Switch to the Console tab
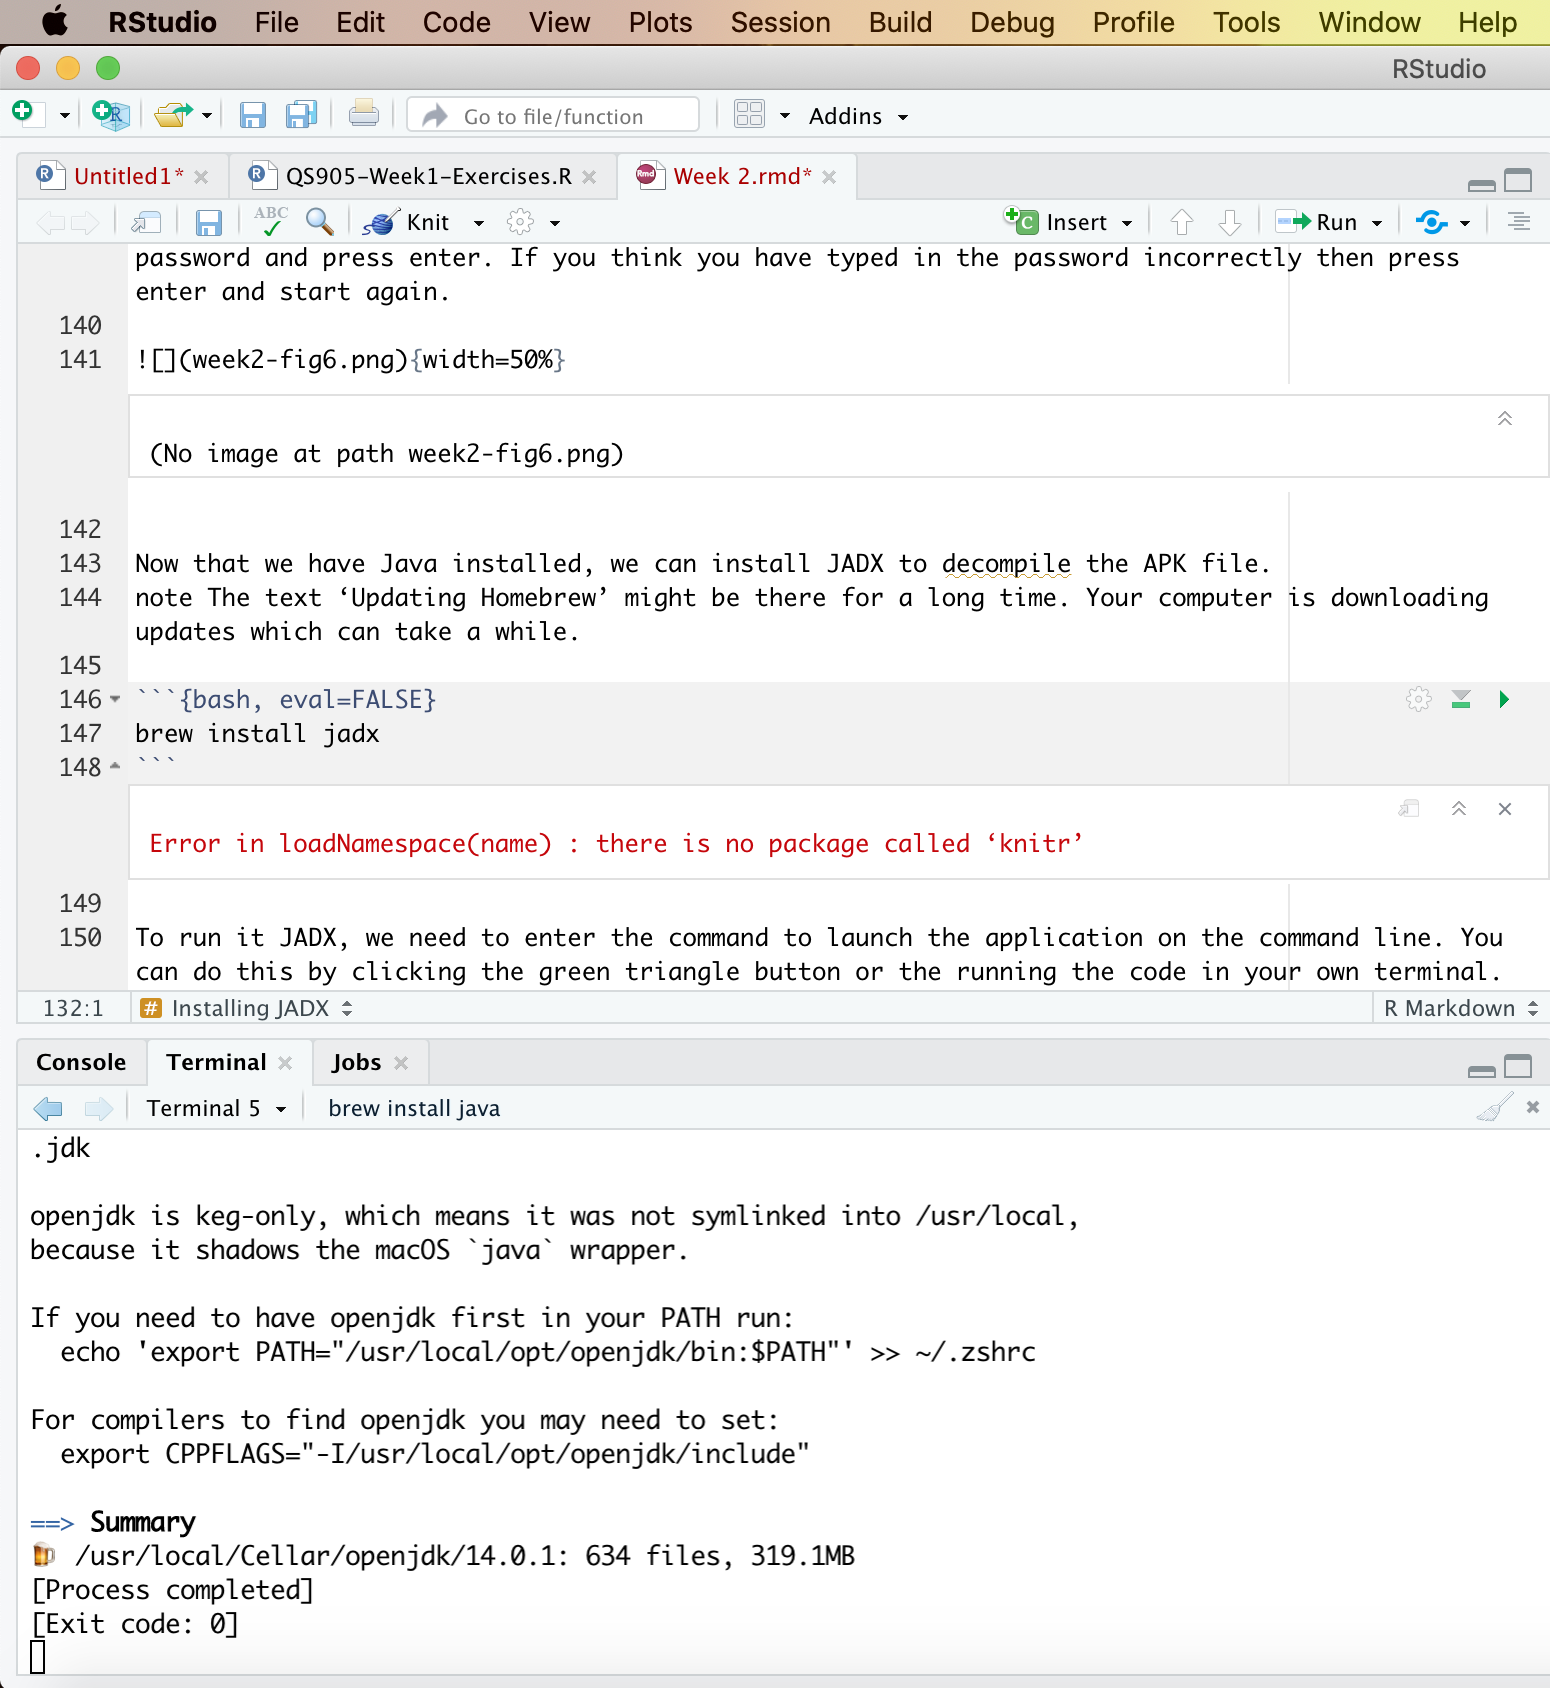 coord(81,1062)
